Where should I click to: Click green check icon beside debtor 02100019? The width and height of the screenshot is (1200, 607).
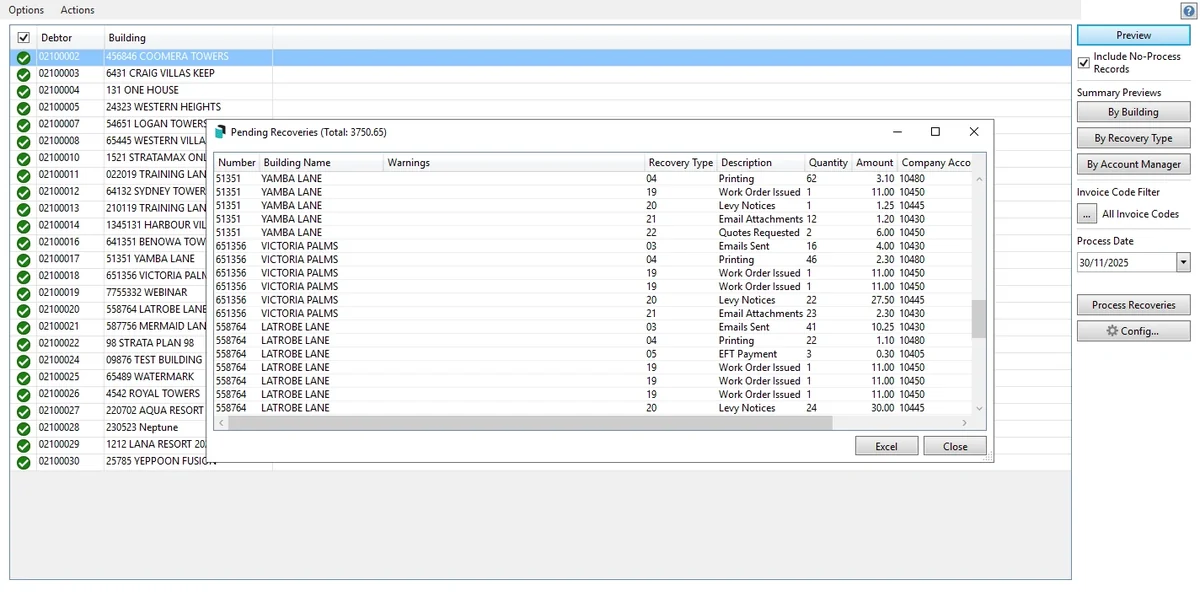tap(23, 293)
